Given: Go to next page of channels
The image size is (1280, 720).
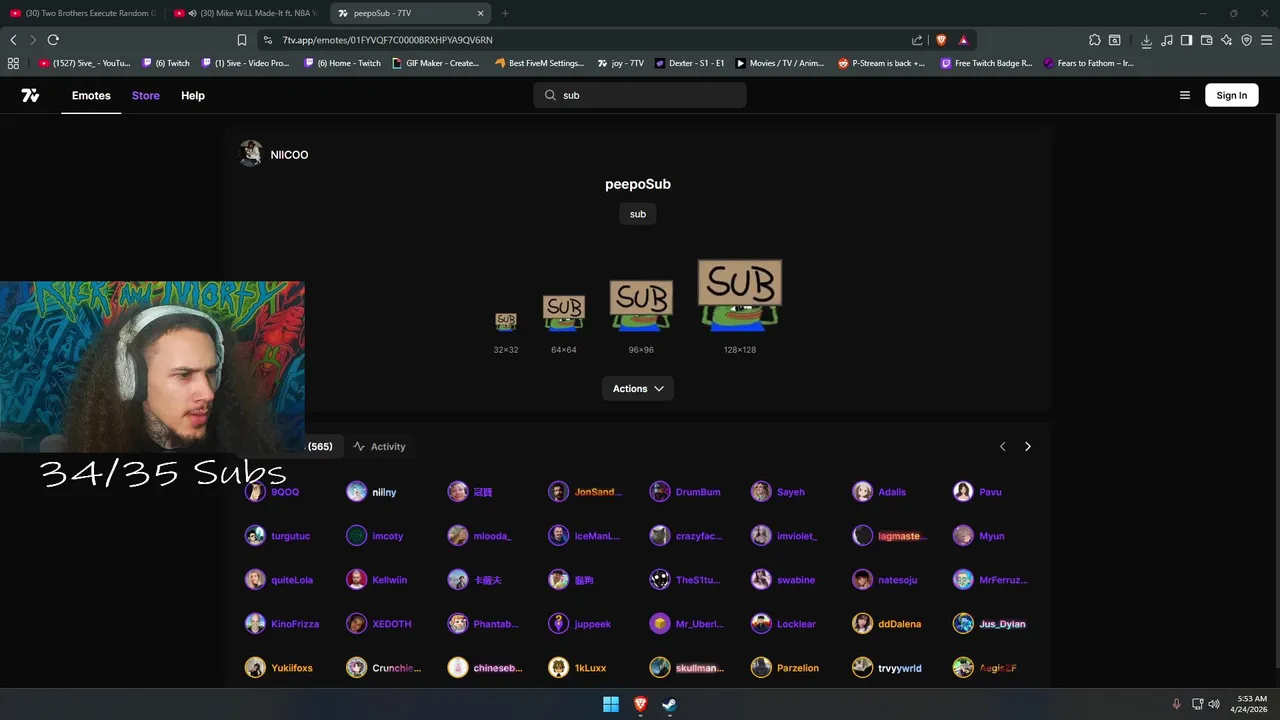Looking at the screenshot, I should click(1027, 447).
